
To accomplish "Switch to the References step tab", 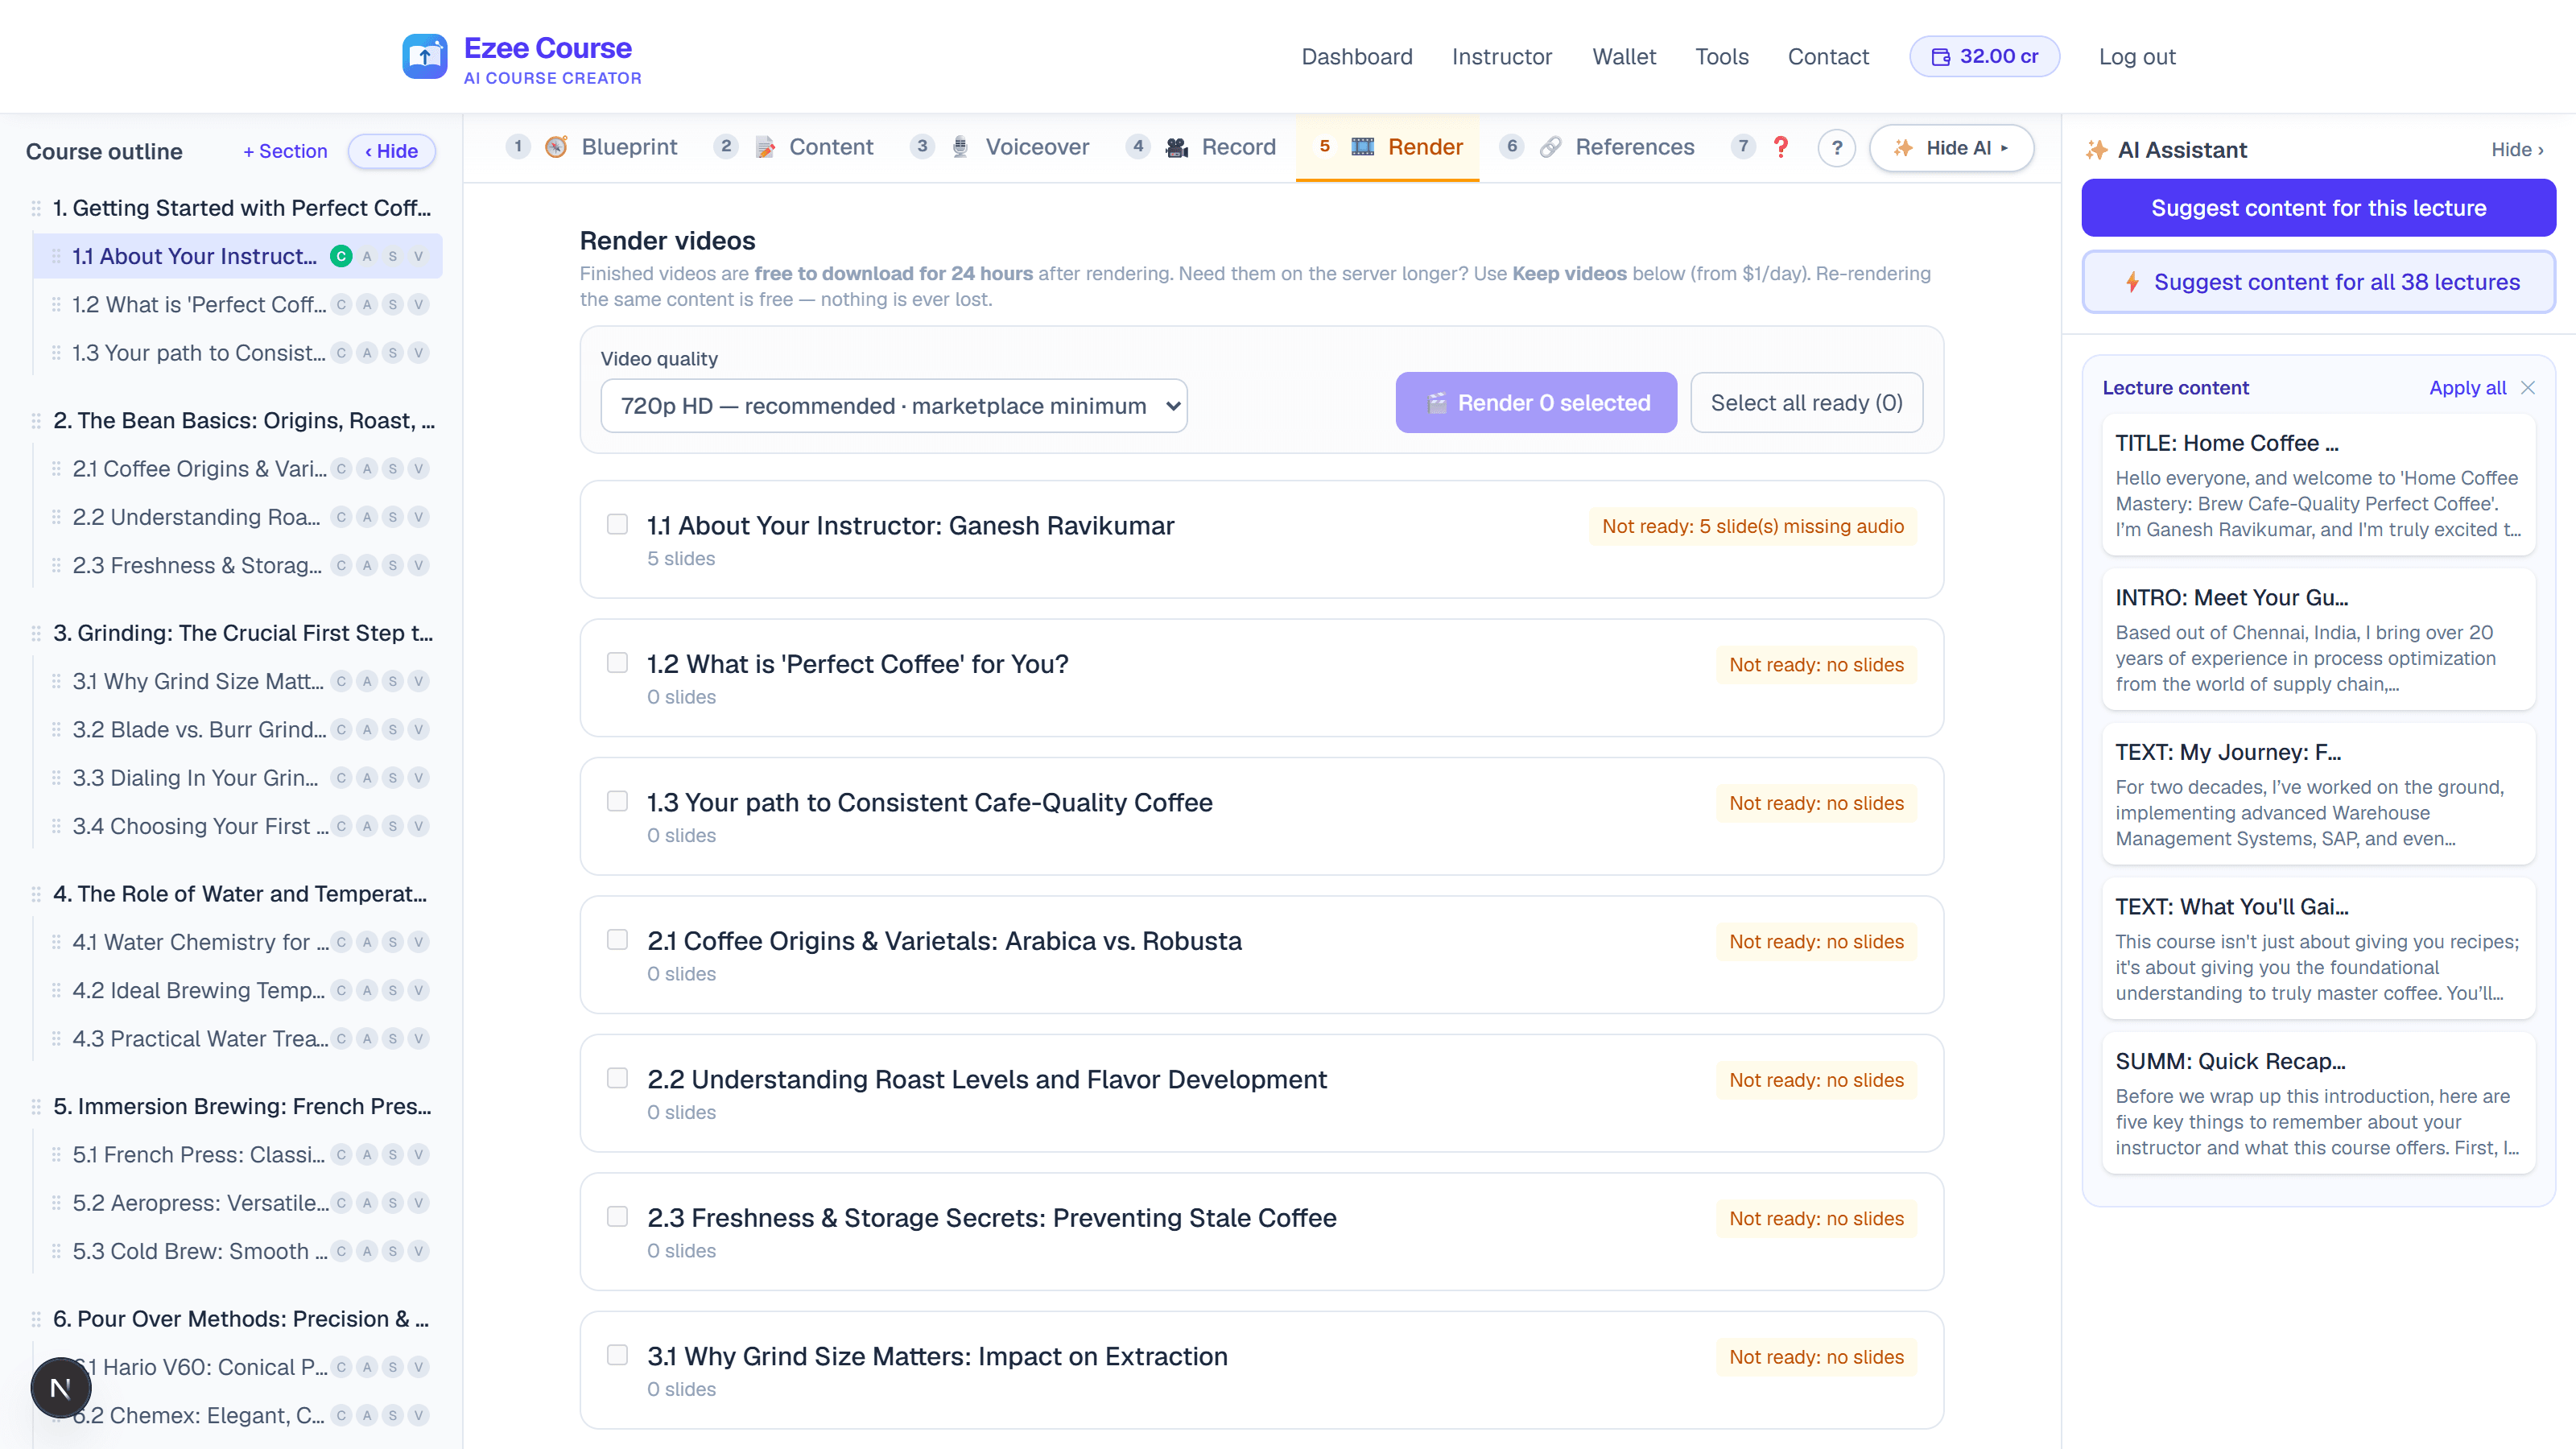I will [1597, 147].
